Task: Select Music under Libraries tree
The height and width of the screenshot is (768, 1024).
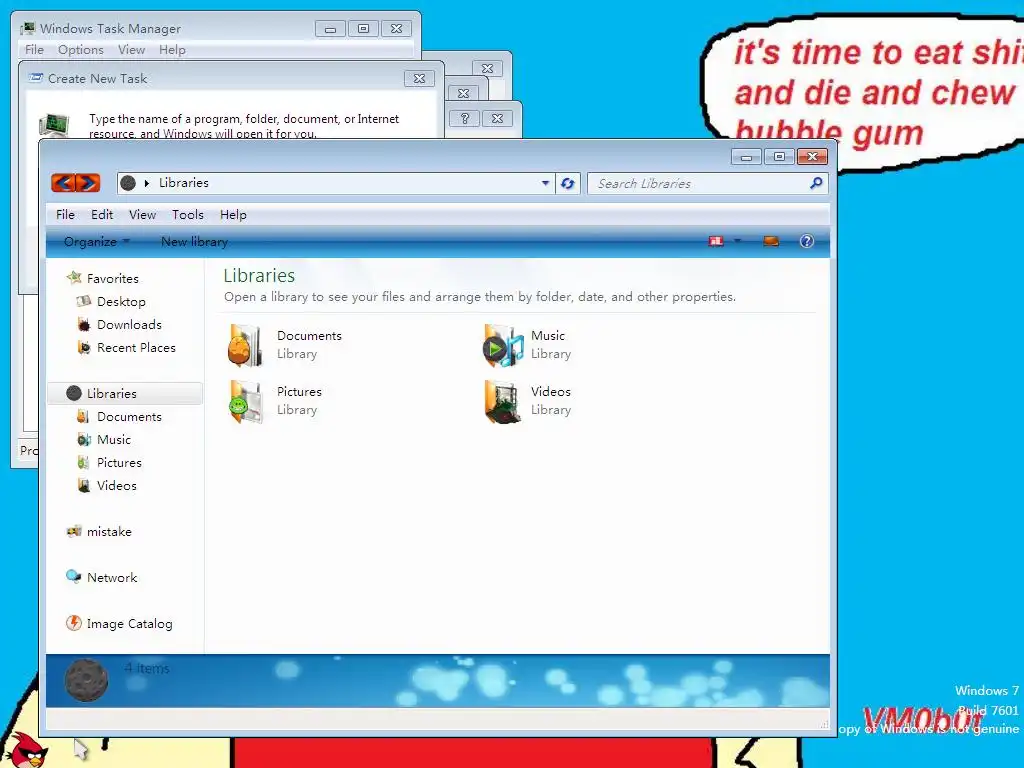Action: [114, 440]
